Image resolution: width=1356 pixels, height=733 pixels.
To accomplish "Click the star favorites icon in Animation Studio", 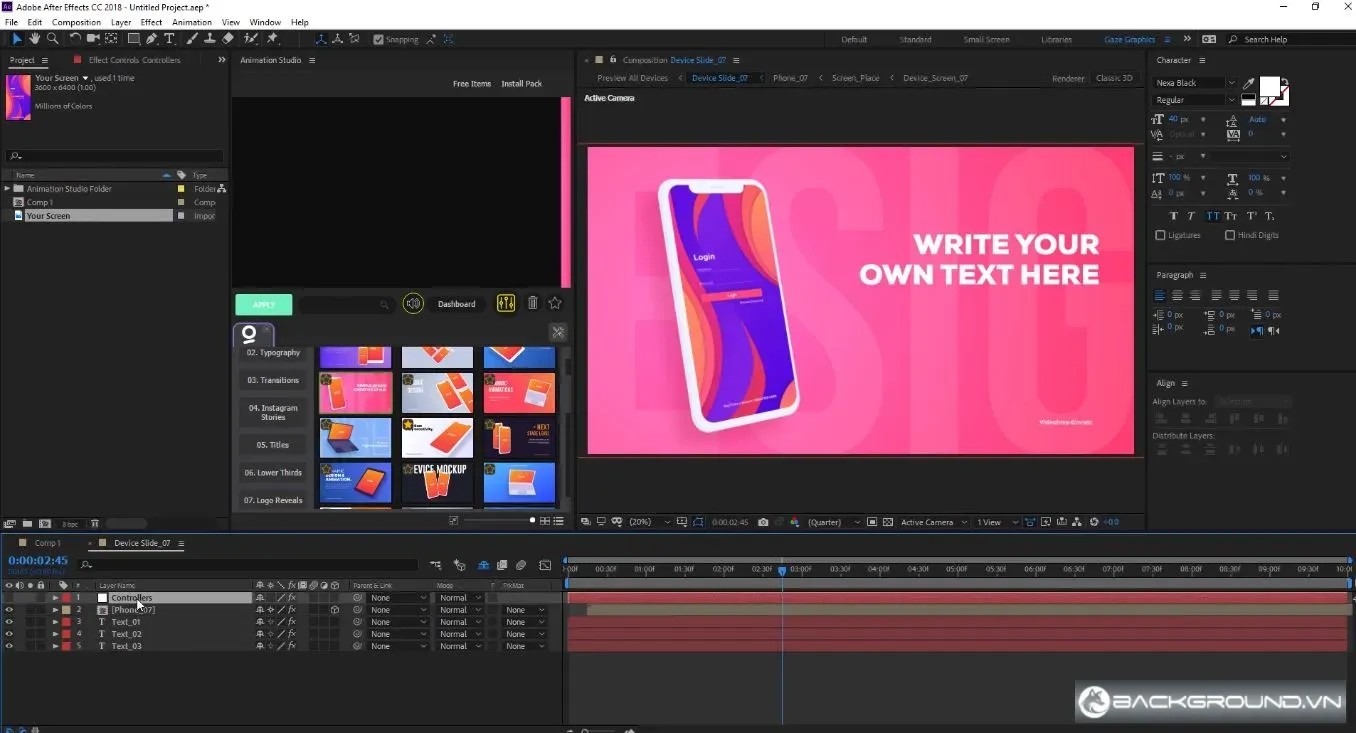I will click(x=555, y=303).
